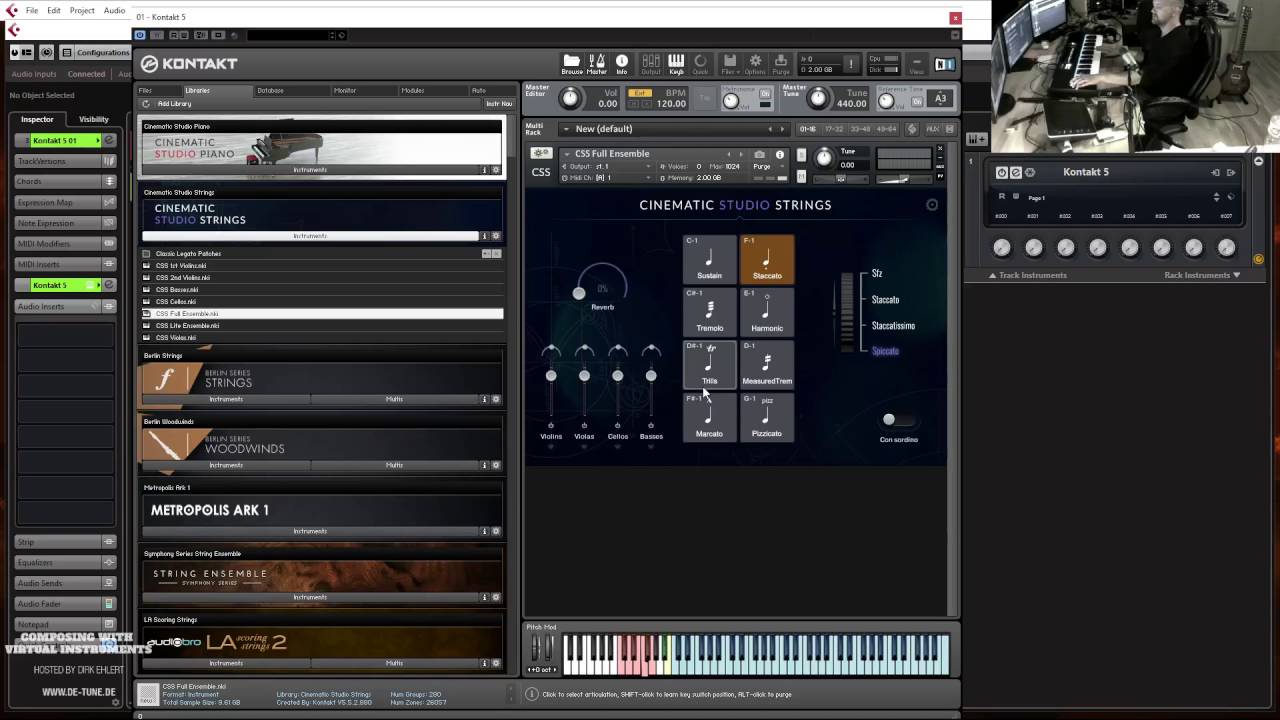This screenshot has width=1280, height=720.
Task: Open the Cubase Project menu
Action: click(82, 10)
